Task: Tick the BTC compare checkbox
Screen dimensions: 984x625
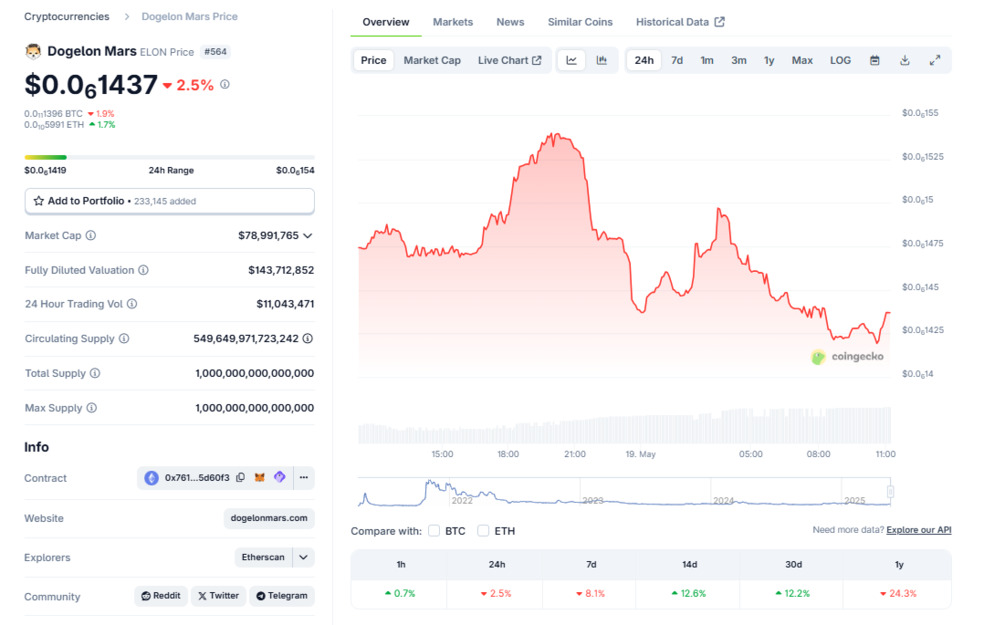Action: click(434, 531)
